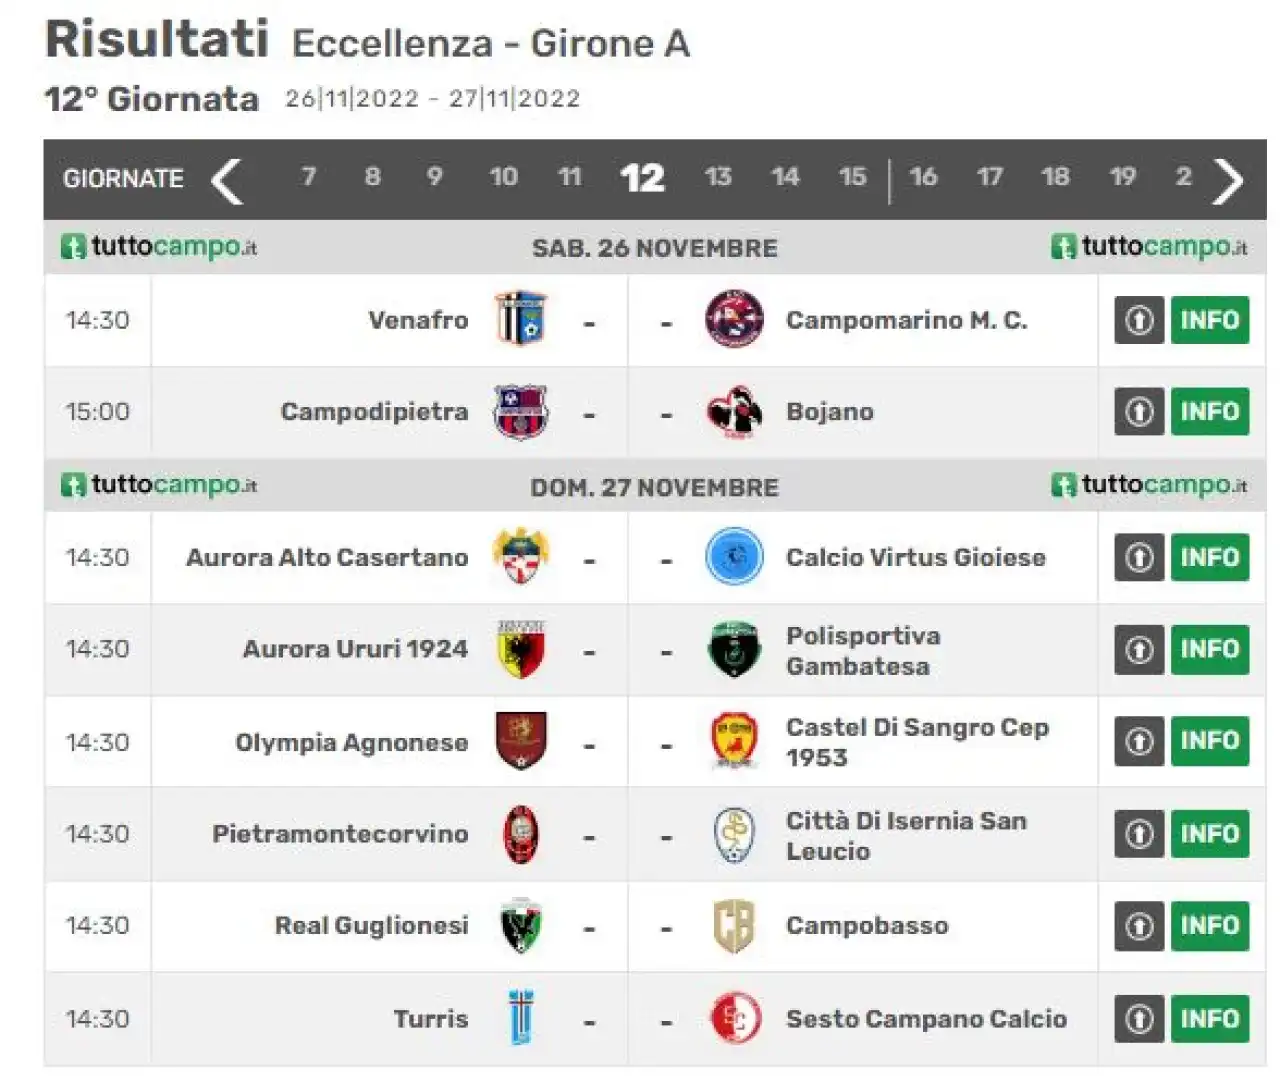Viewport: 1280px width, 1082px height.
Task: Show next giornate with right chevron
Action: tap(1227, 180)
